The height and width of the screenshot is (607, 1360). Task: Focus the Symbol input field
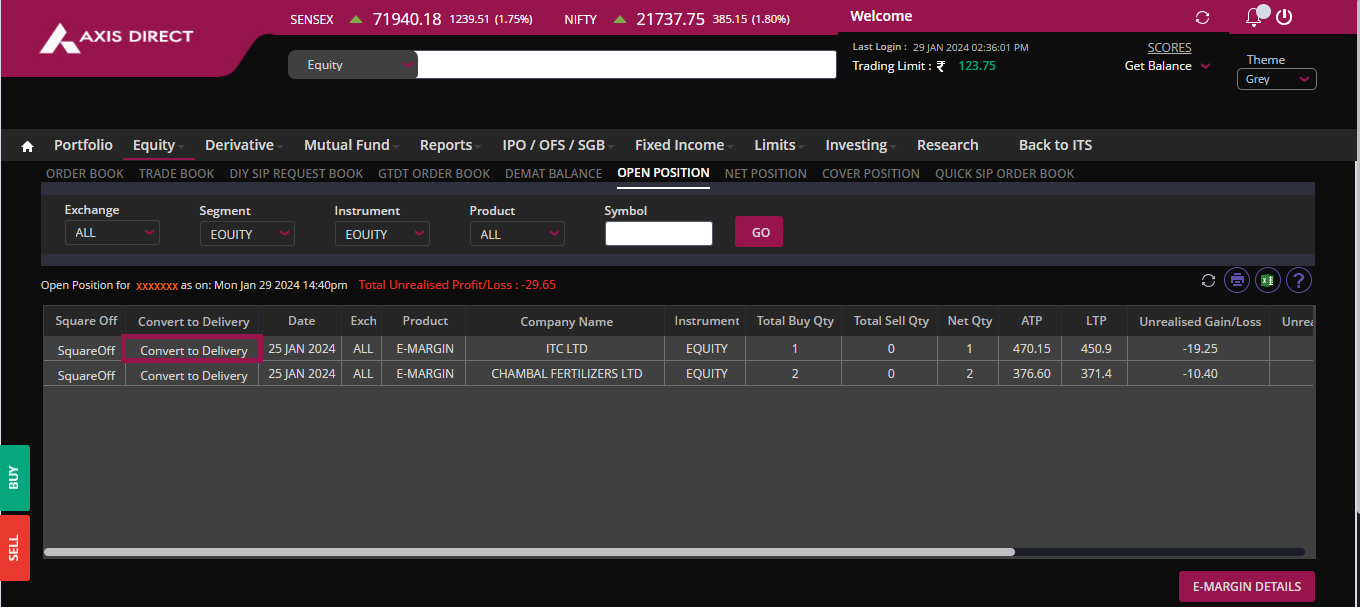658,234
